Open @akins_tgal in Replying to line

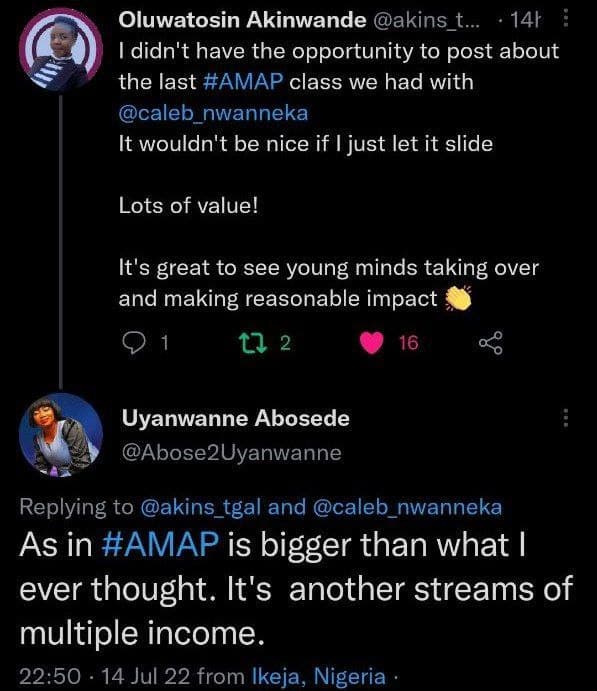click(x=200, y=507)
